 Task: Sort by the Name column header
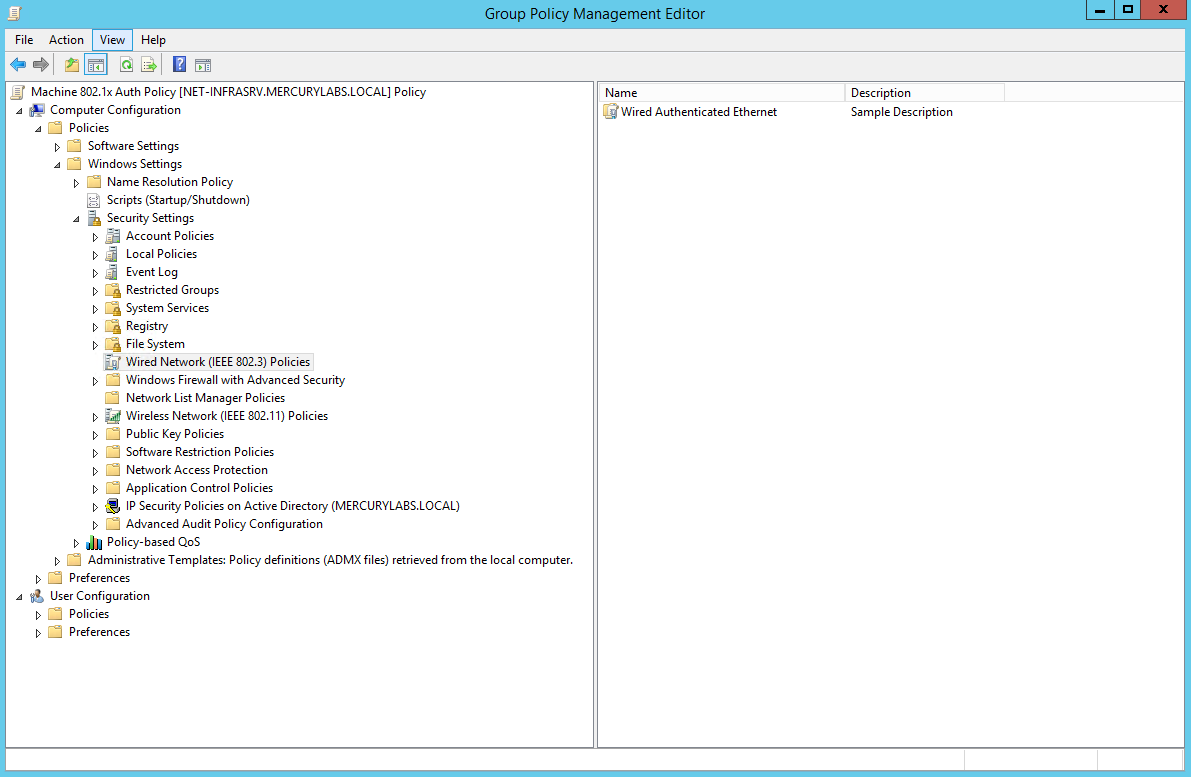(x=722, y=93)
